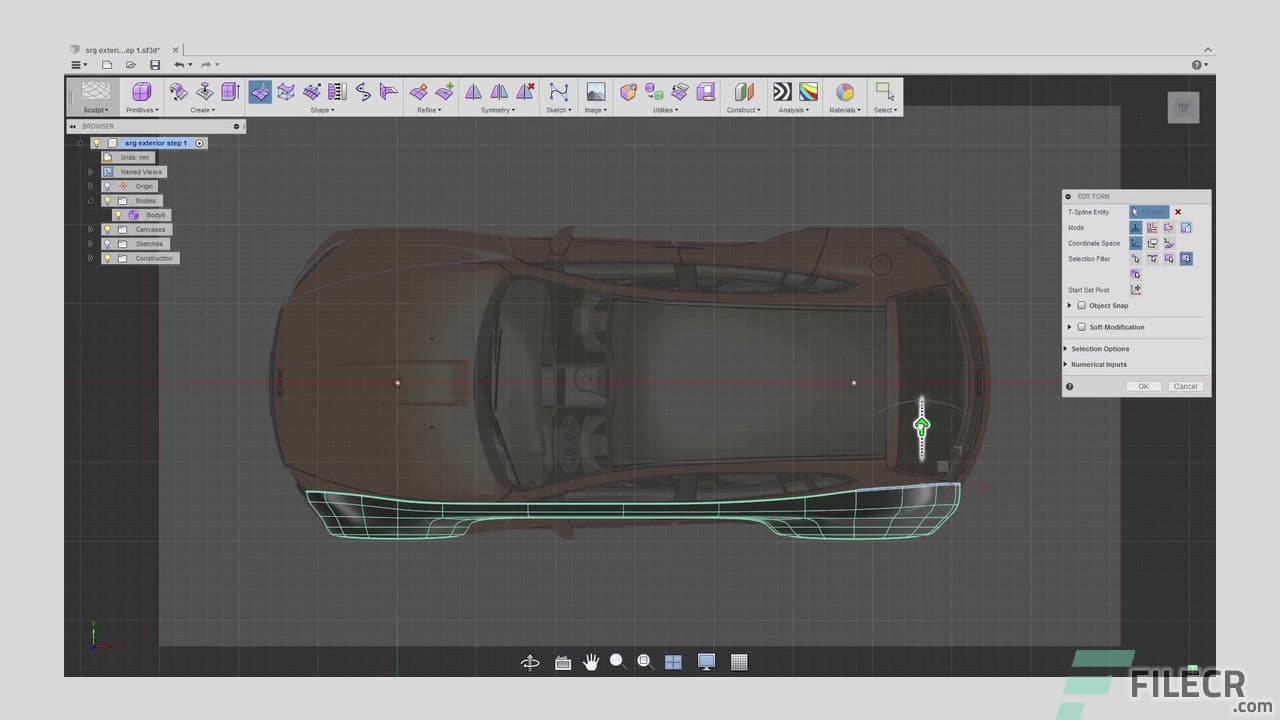Click the Cancel button in Edit Form

(x=1185, y=386)
